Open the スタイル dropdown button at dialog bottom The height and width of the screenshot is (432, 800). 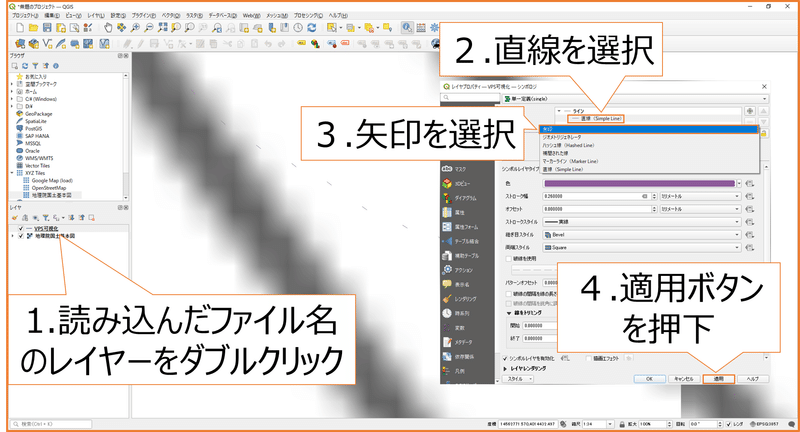519,379
